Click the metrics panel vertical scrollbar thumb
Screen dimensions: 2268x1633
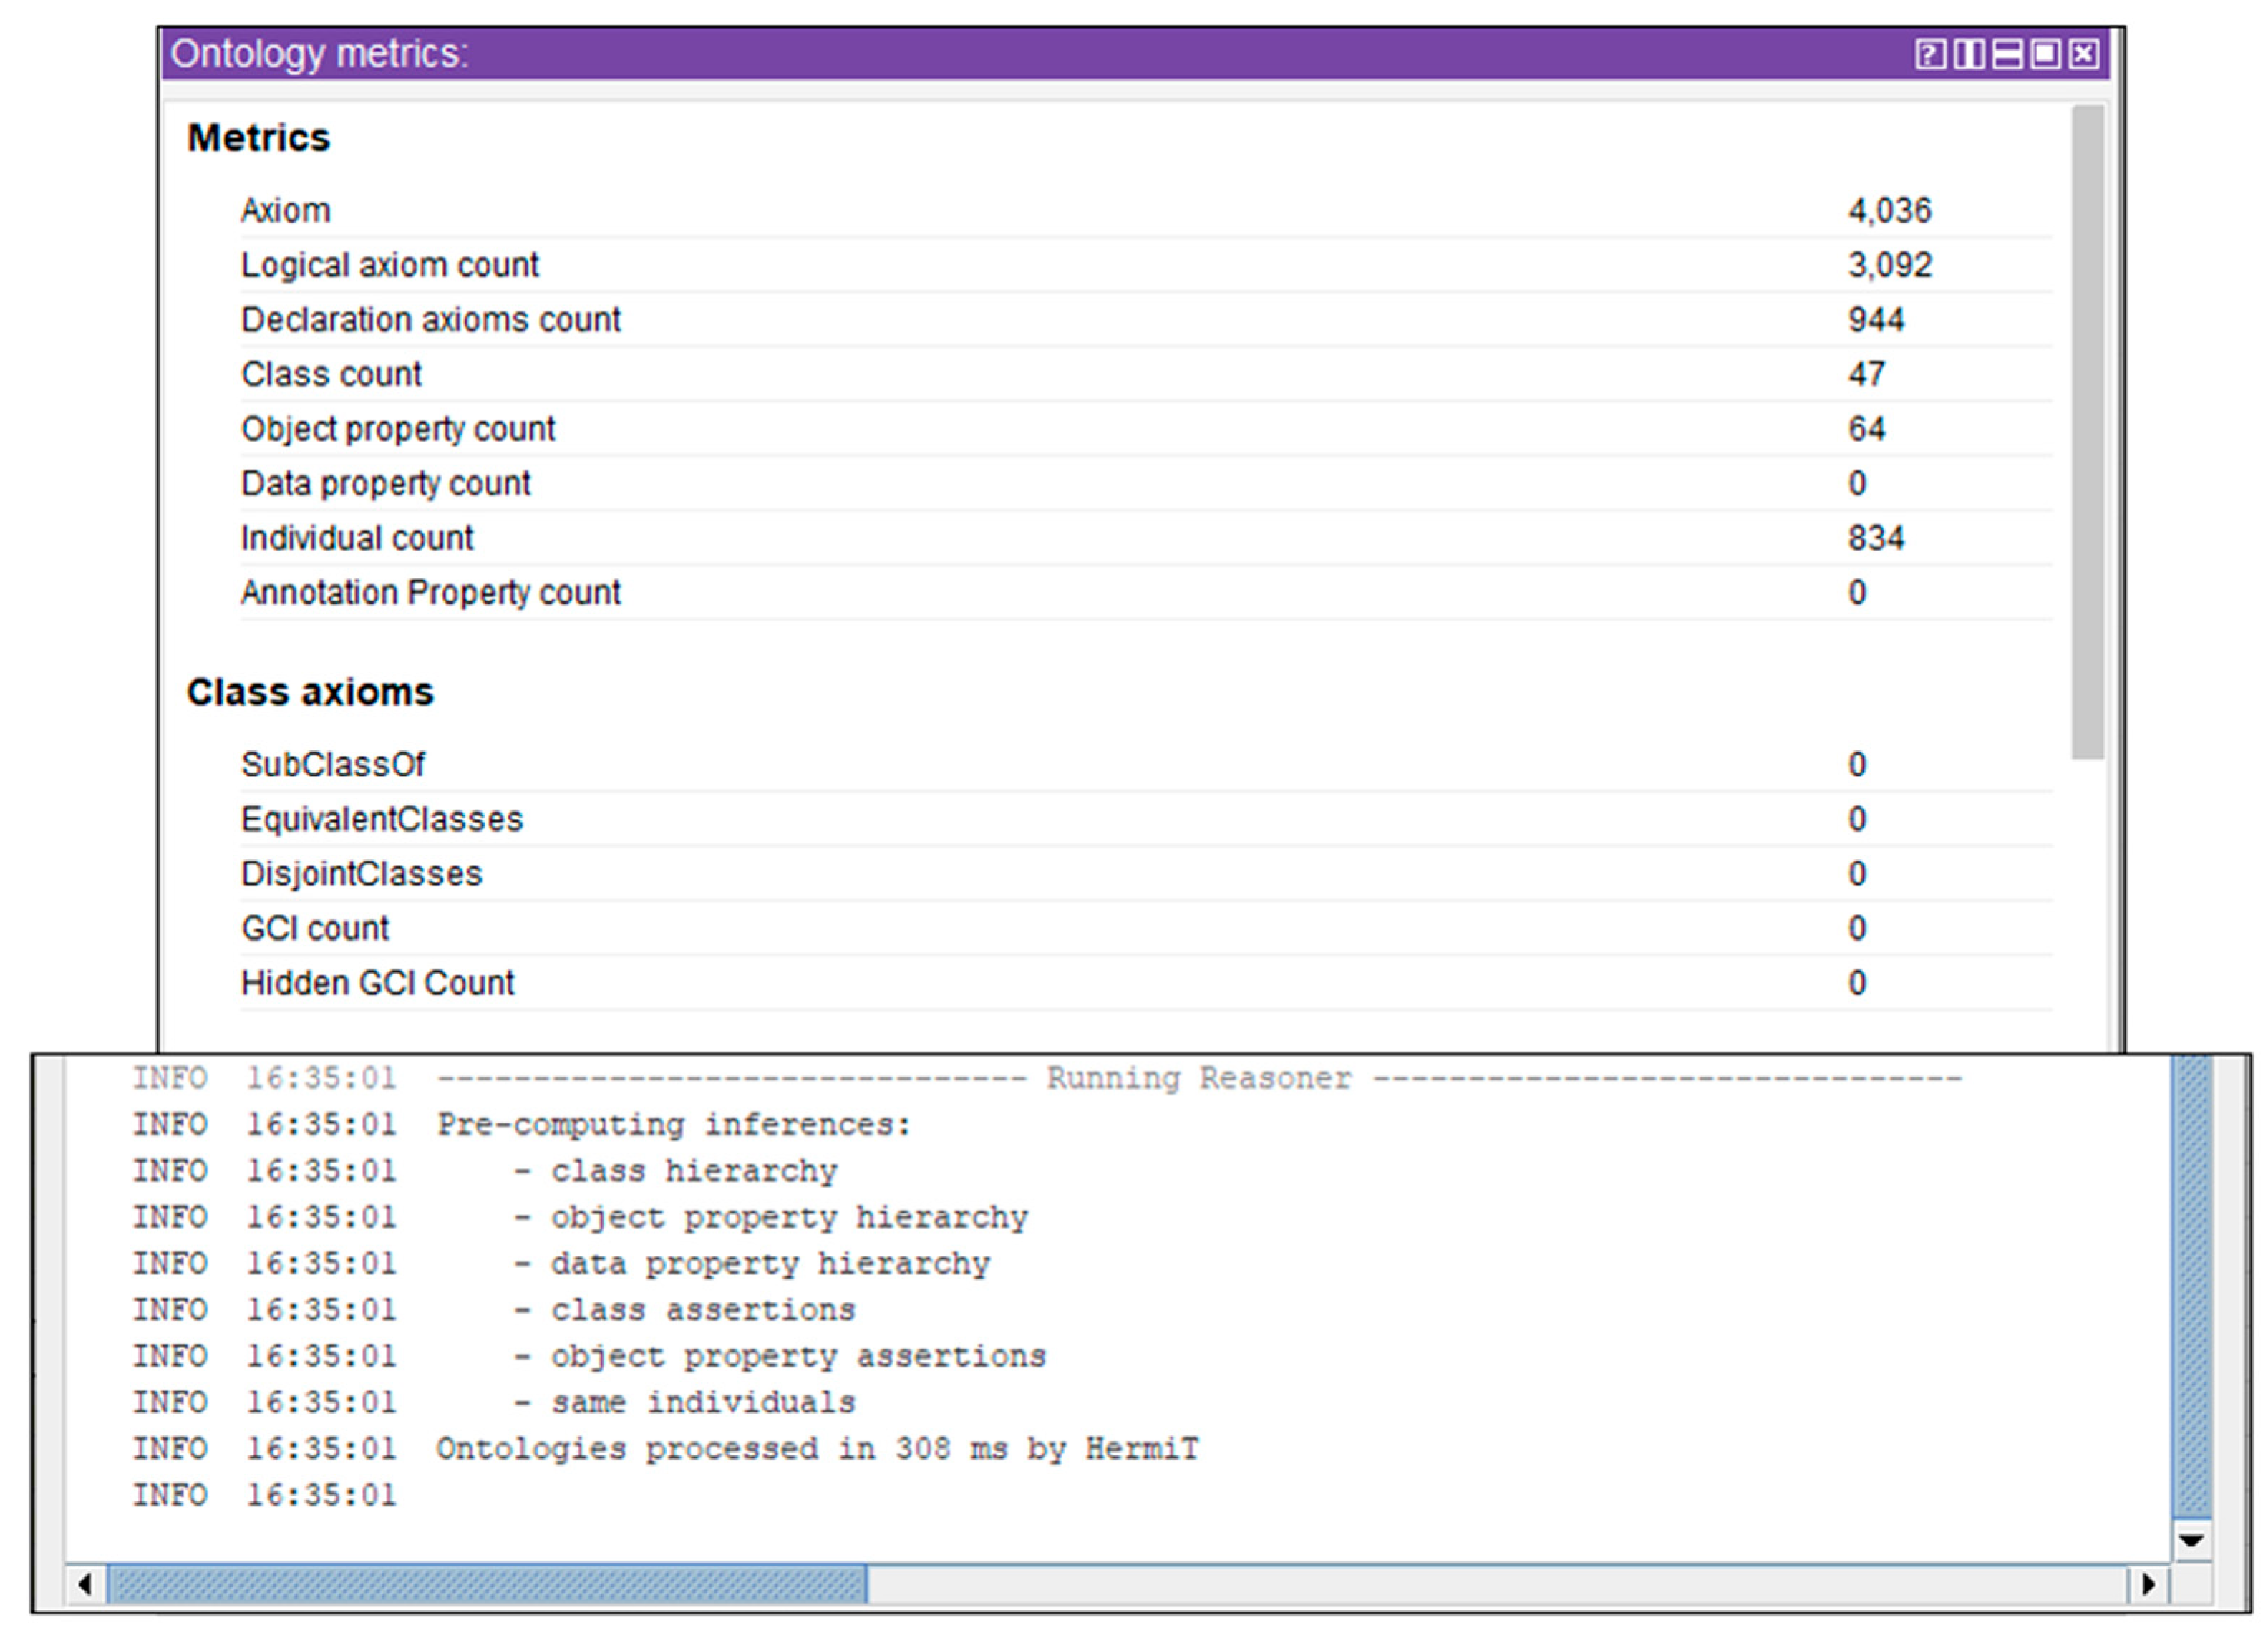coord(2088,430)
